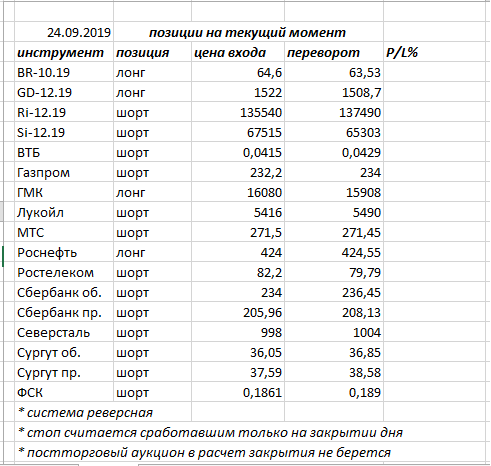
Task: Select the 'позиция' column header cell
Action: [x=152, y=52]
